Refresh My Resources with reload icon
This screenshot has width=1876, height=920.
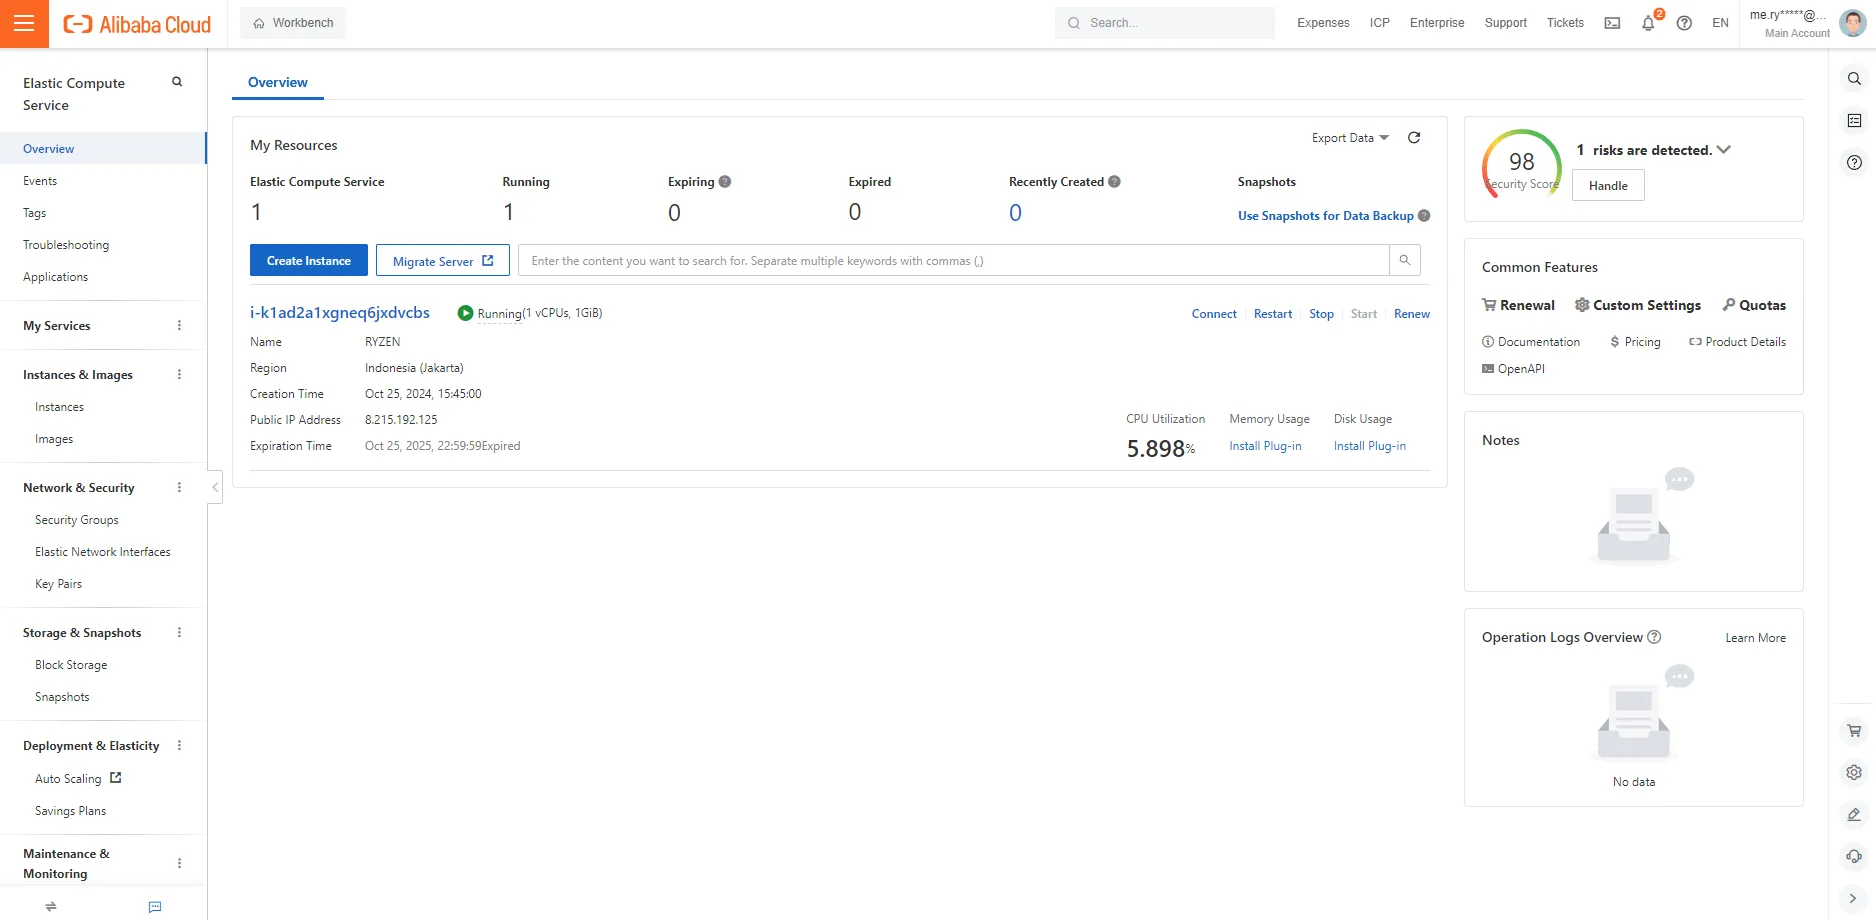click(1414, 138)
